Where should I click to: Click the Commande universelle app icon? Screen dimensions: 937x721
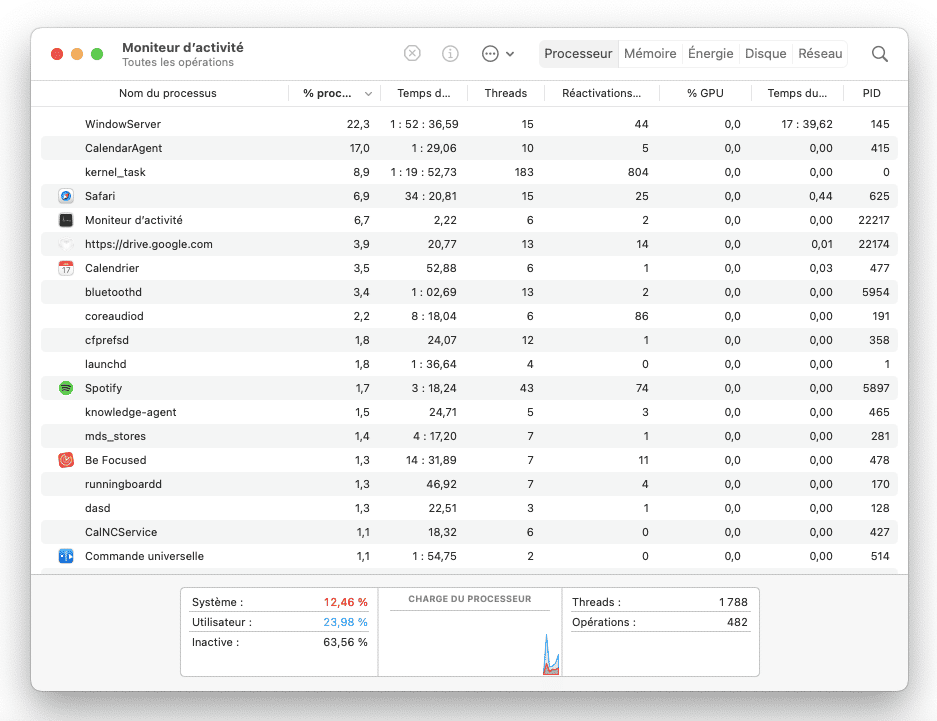(x=66, y=556)
